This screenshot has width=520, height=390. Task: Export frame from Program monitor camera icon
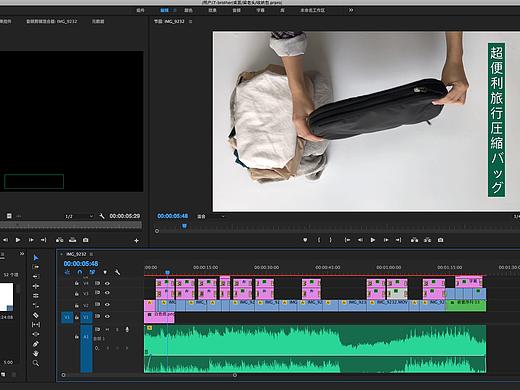(440, 240)
